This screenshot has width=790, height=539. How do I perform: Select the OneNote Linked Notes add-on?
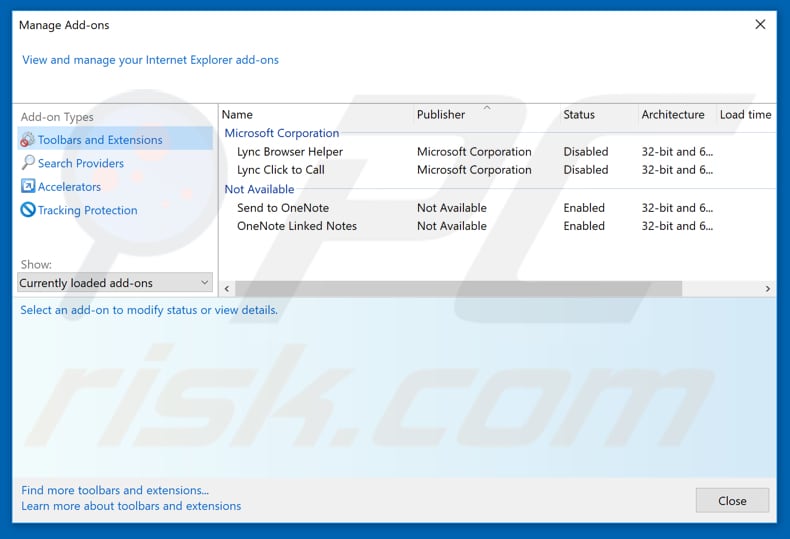click(297, 226)
